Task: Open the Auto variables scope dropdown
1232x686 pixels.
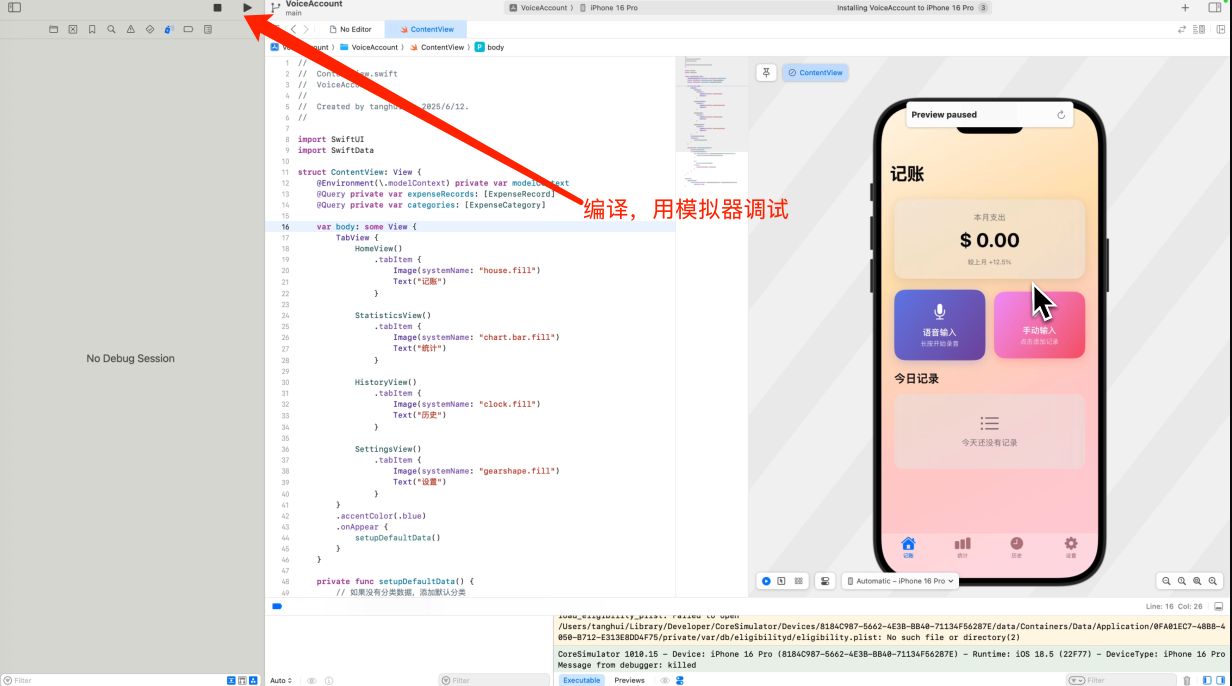Action: [x=281, y=680]
